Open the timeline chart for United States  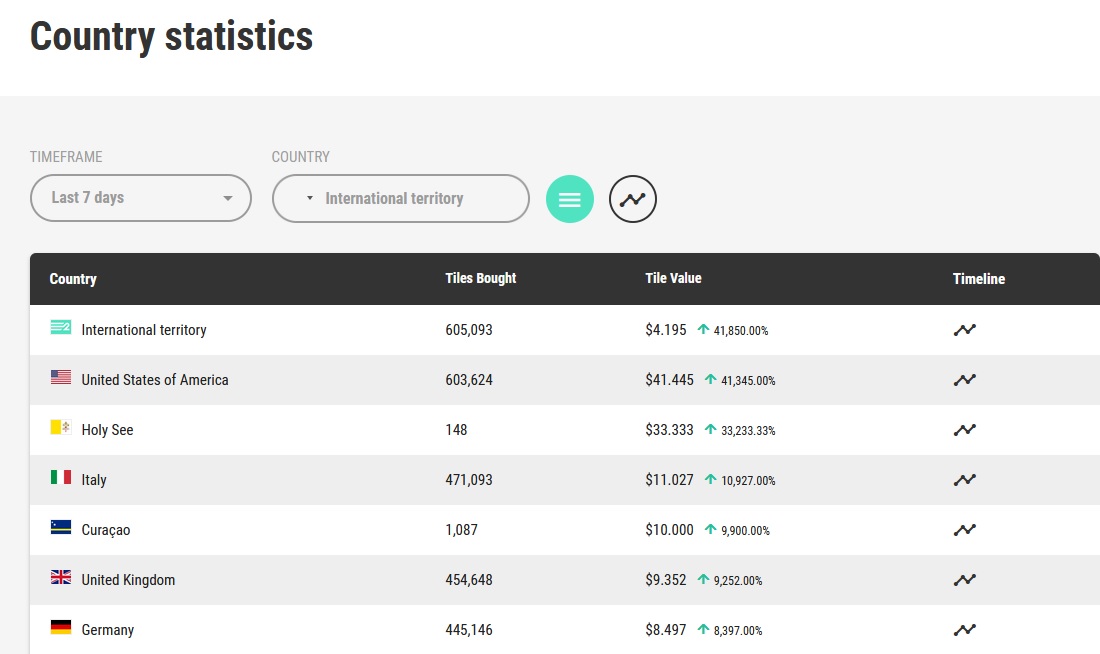point(965,380)
